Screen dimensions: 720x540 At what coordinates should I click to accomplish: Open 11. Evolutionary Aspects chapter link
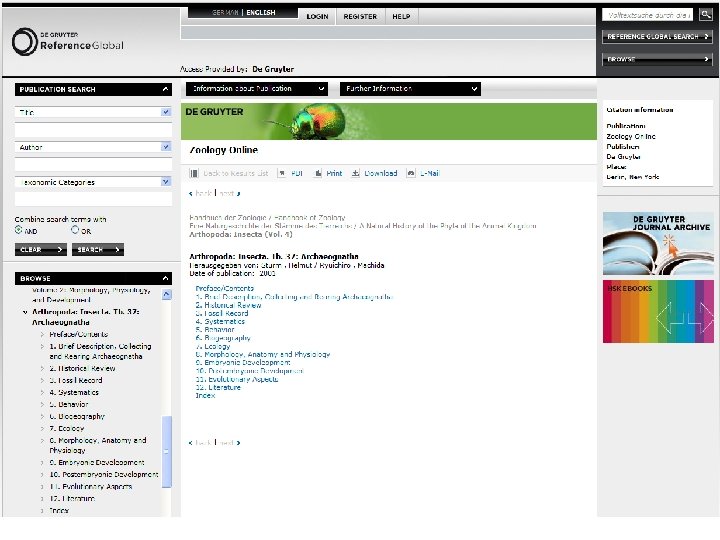237,379
